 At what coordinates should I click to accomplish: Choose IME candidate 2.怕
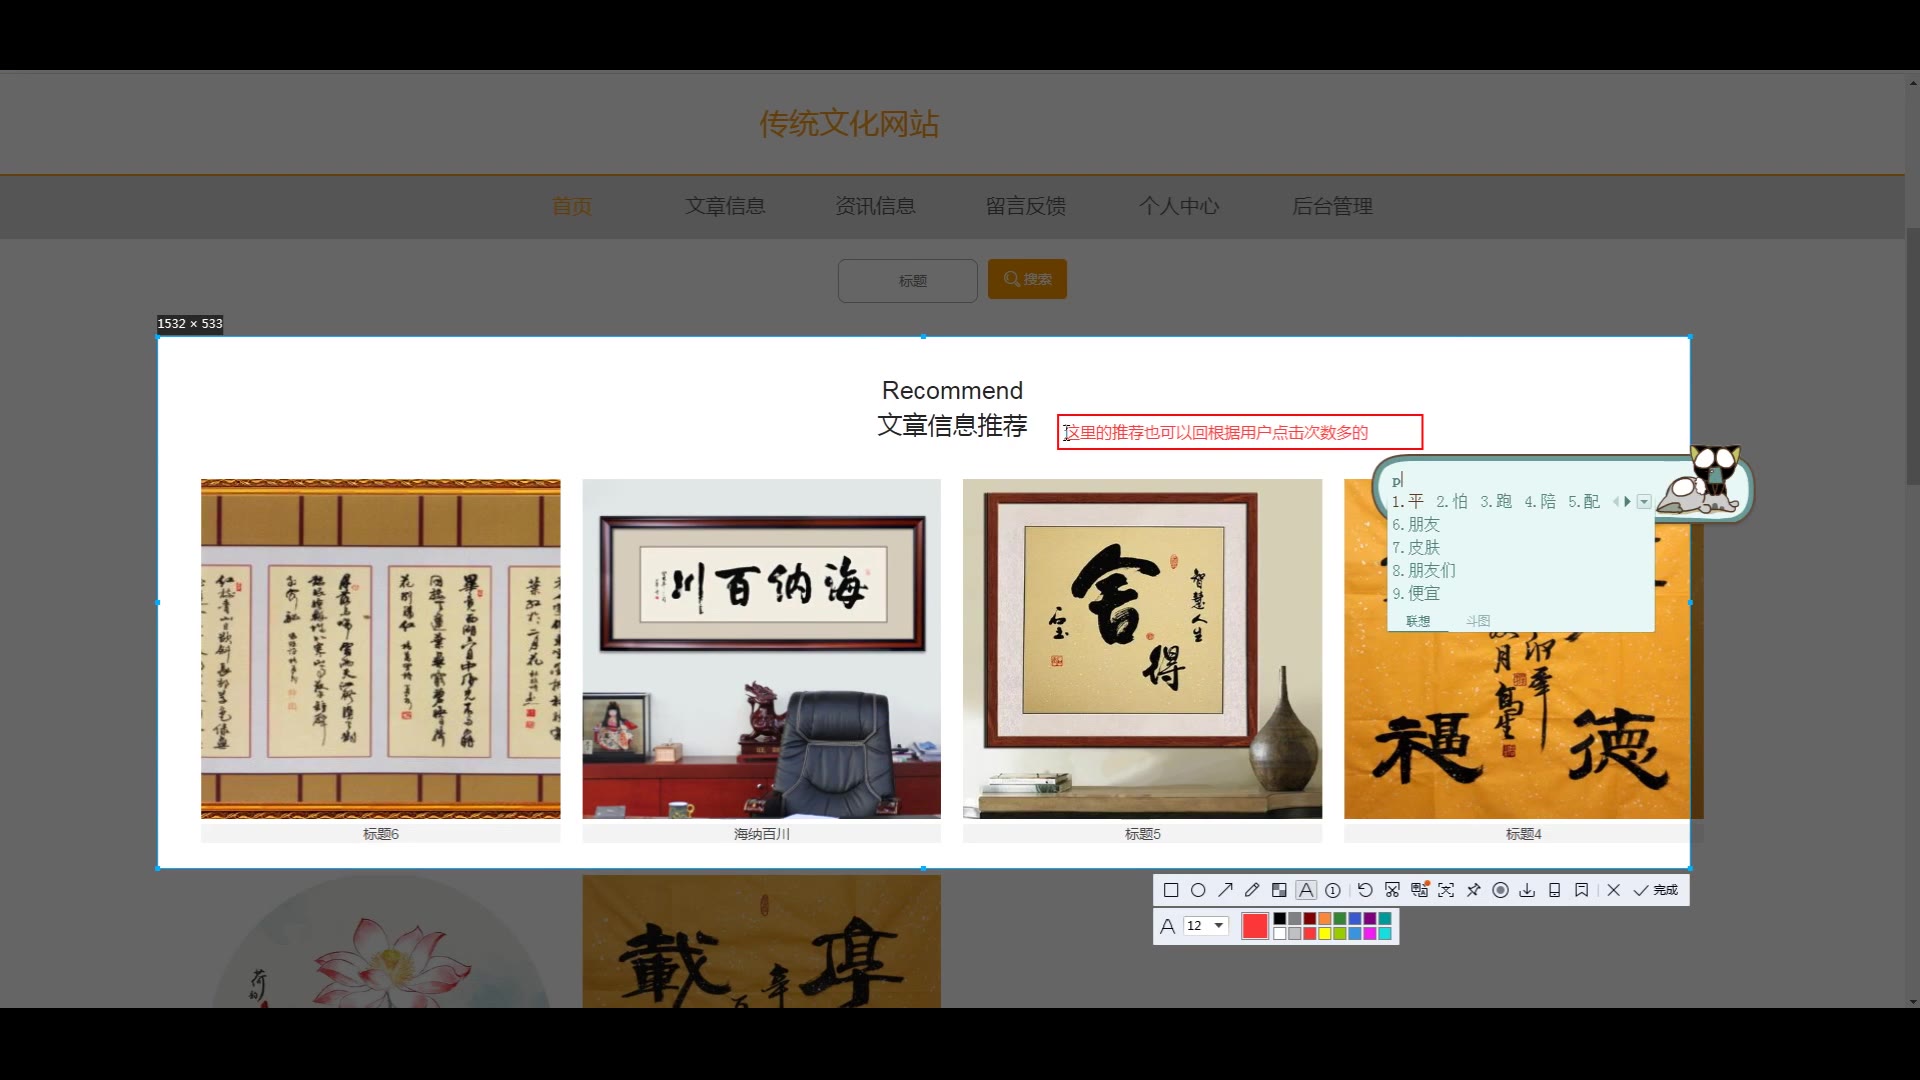pyautogui.click(x=1452, y=502)
